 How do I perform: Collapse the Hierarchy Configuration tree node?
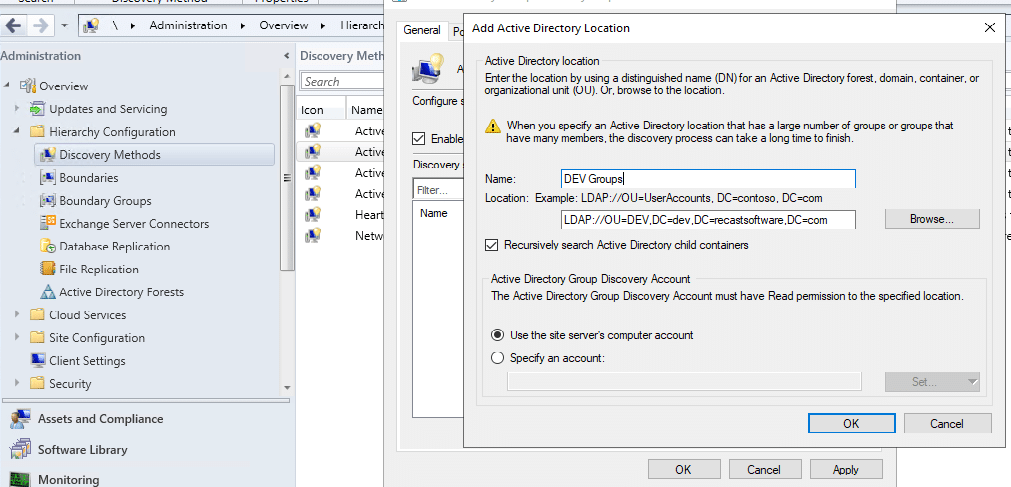(x=17, y=132)
